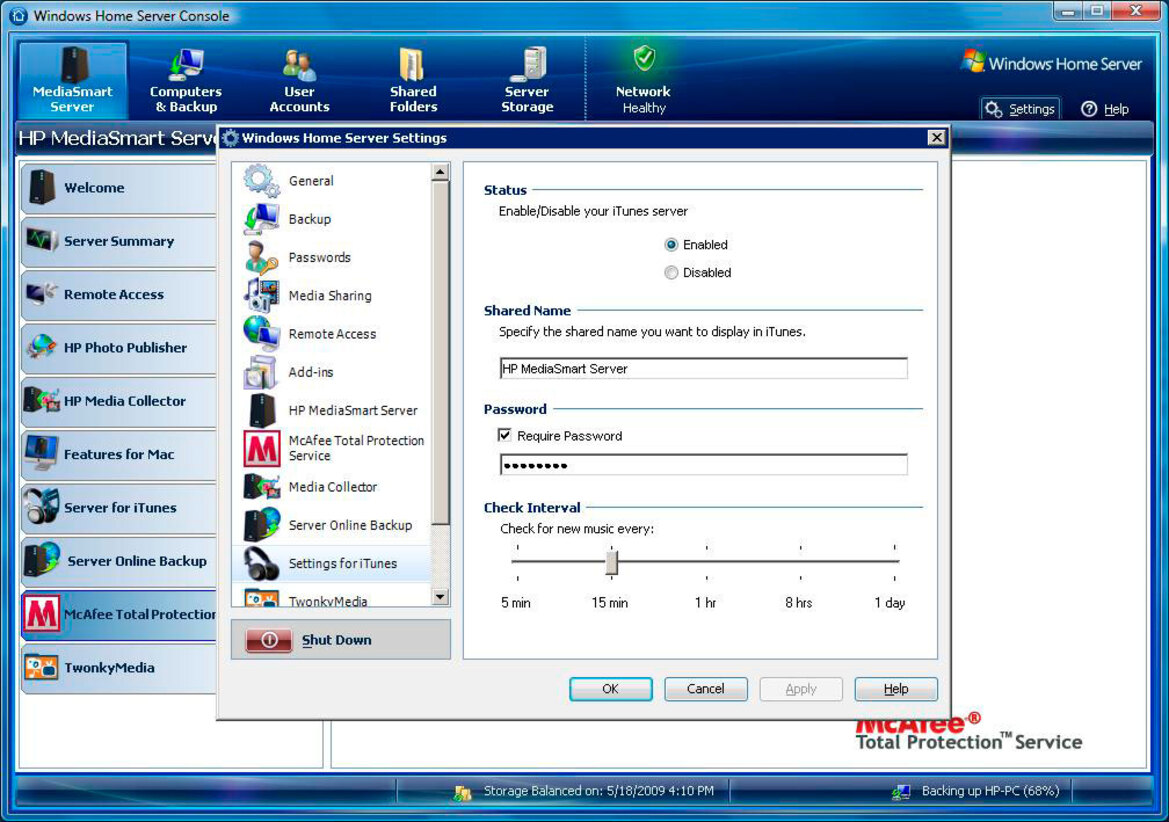Click the settings list scrollbar thumb

[x=440, y=353]
